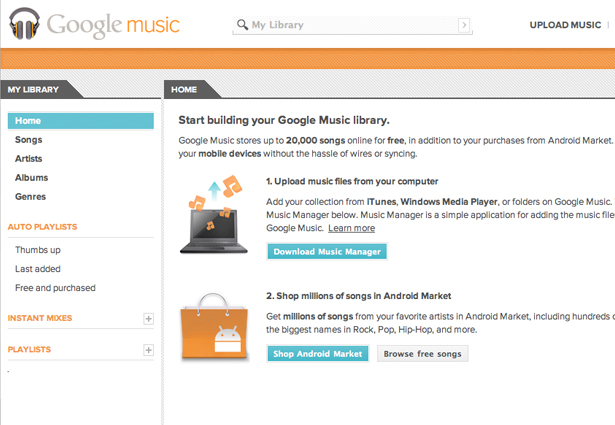Image resolution: width=615 pixels, height=425 pixels.
Task: Click the laptop upload music illustration
Action: tap(214, 214)
